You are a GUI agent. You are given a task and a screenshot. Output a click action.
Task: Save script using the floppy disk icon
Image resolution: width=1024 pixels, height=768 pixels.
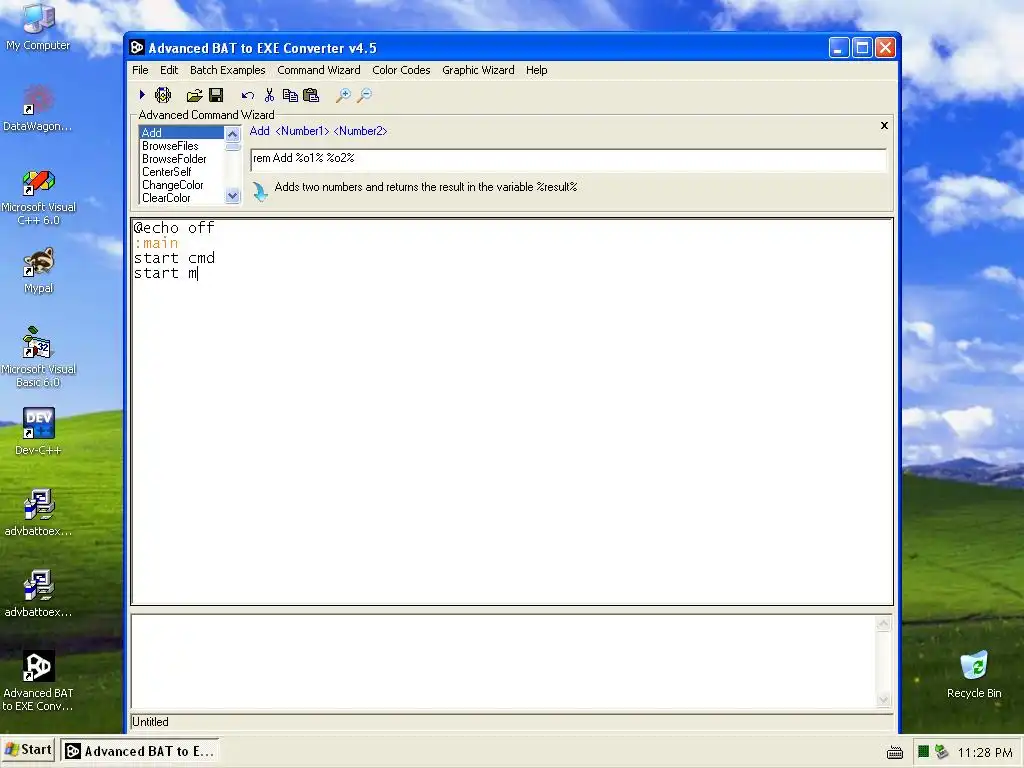(216, 95)
